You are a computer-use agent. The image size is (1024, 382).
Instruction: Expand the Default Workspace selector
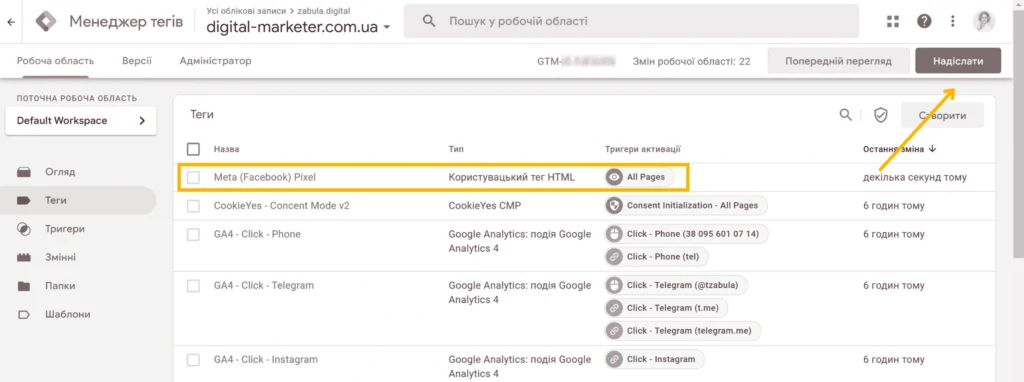[x=80, y=121]
